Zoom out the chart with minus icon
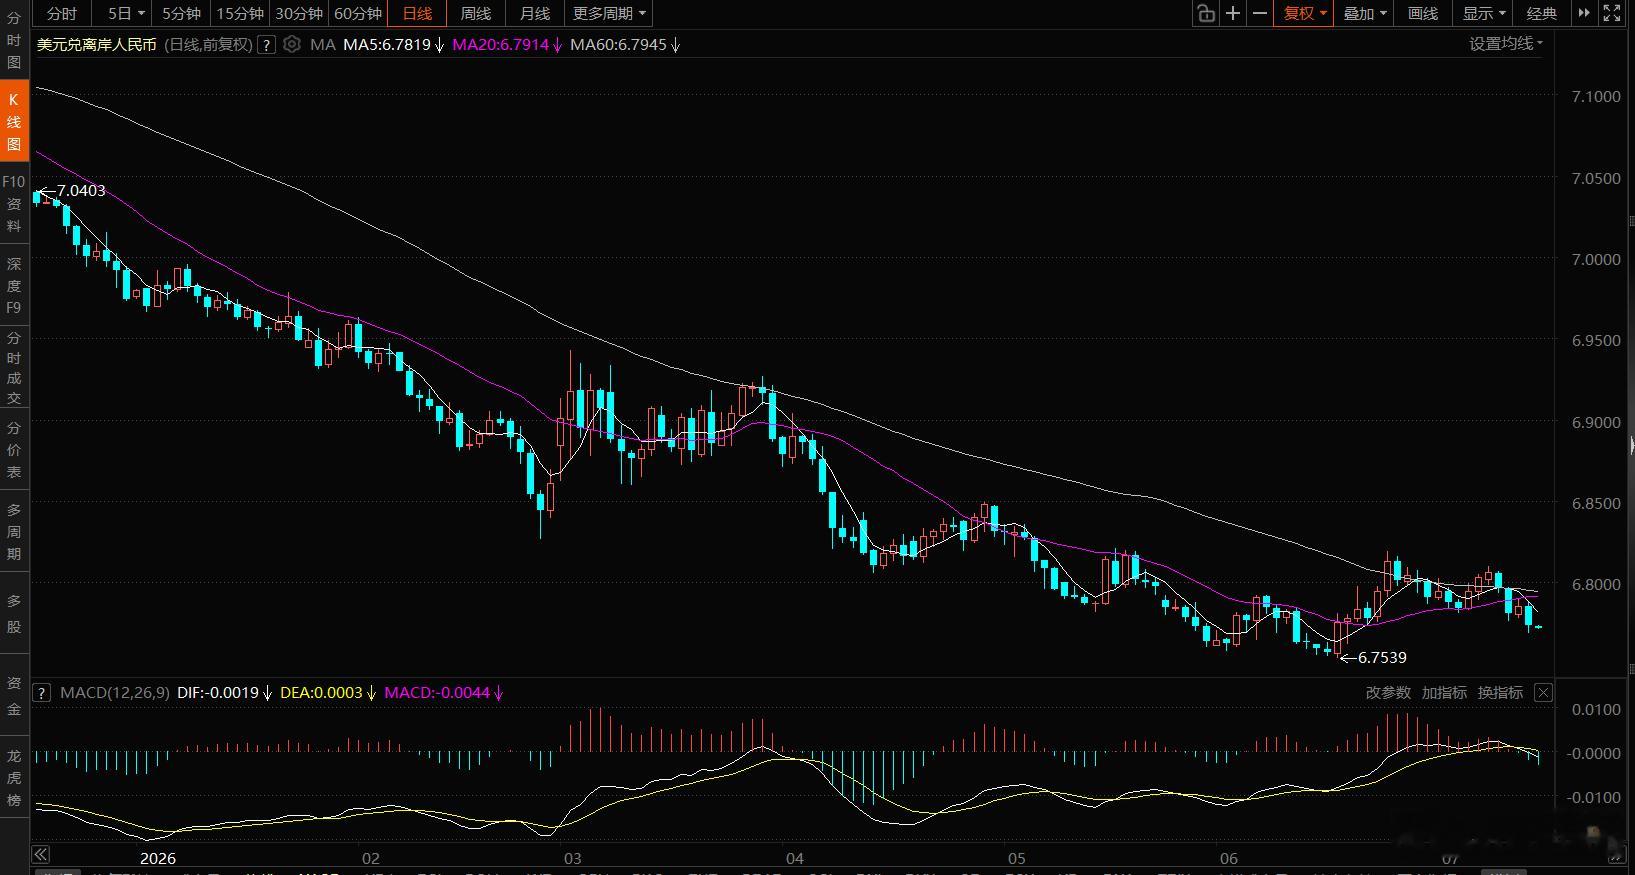1635x875 pixels. (1260, 13)
